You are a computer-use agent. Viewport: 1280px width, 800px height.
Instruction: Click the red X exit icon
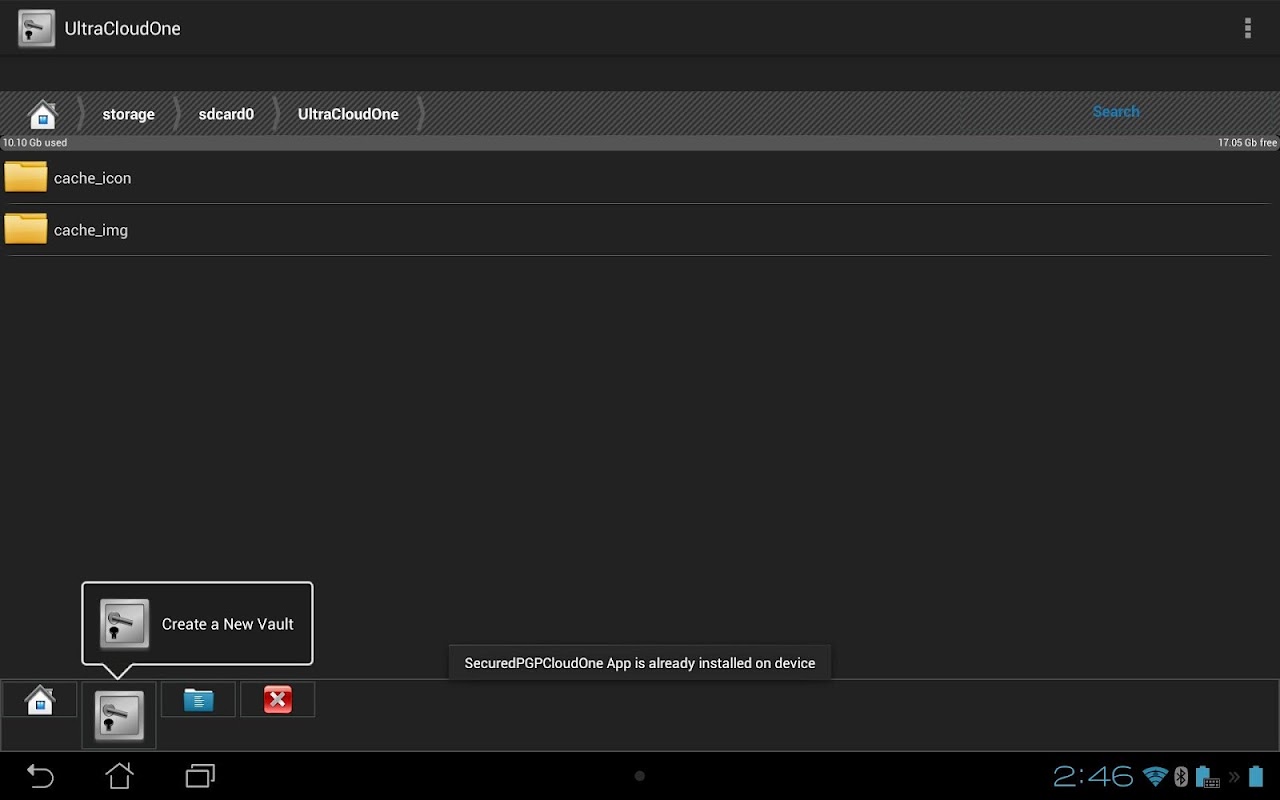[278, 700]
